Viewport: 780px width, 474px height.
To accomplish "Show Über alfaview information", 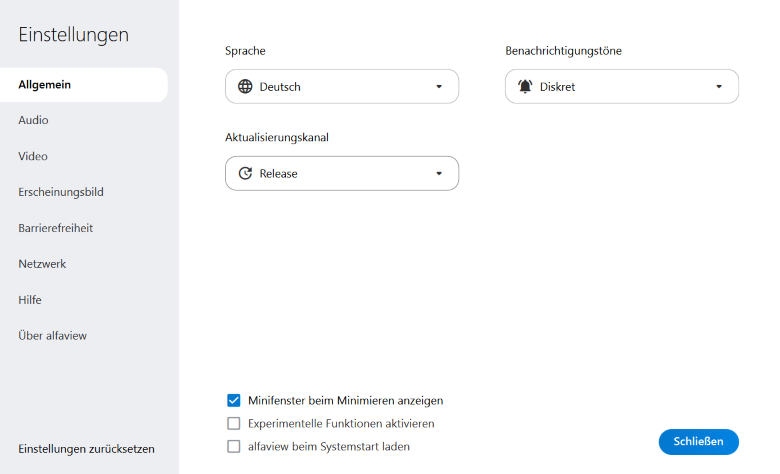I will [x=53, y=336].
